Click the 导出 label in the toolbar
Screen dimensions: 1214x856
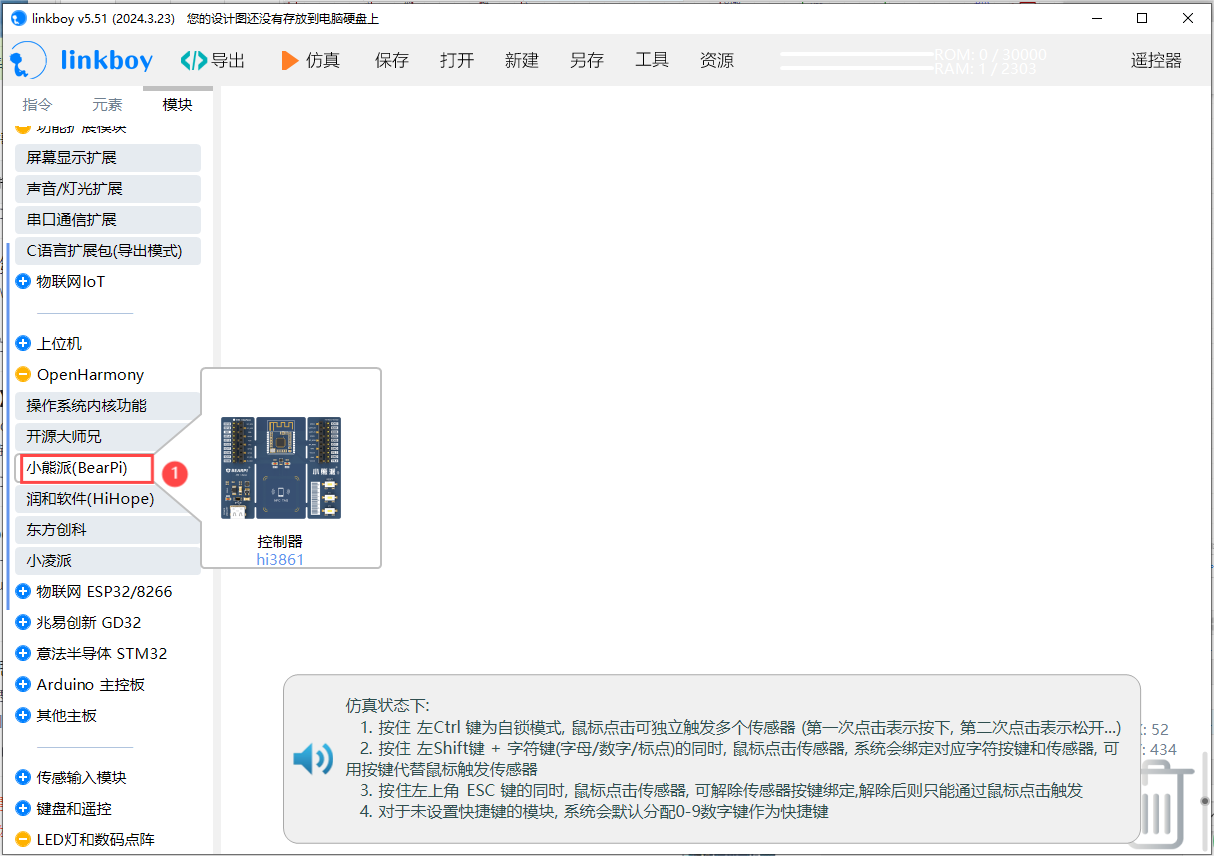click(x=228, y=61)
